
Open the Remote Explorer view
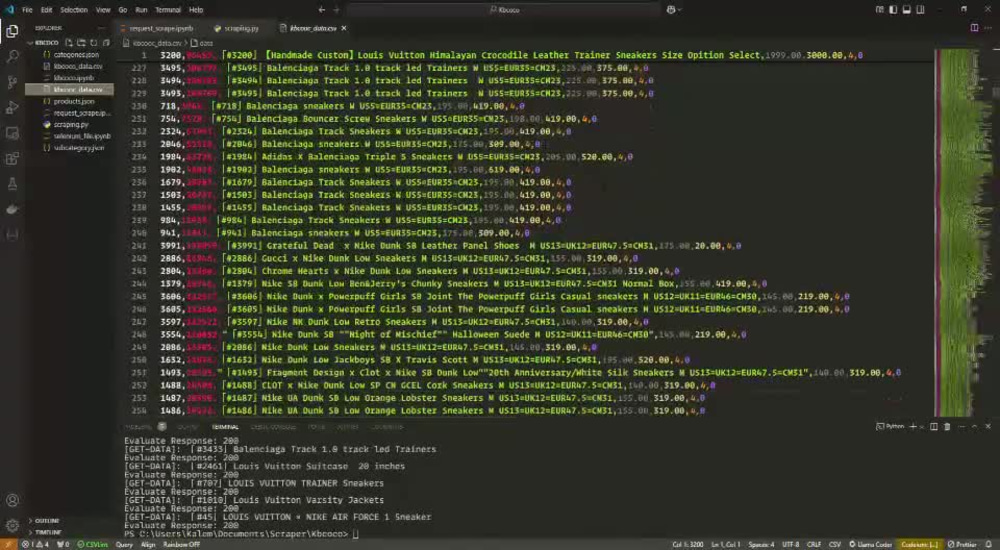[12, 133]
